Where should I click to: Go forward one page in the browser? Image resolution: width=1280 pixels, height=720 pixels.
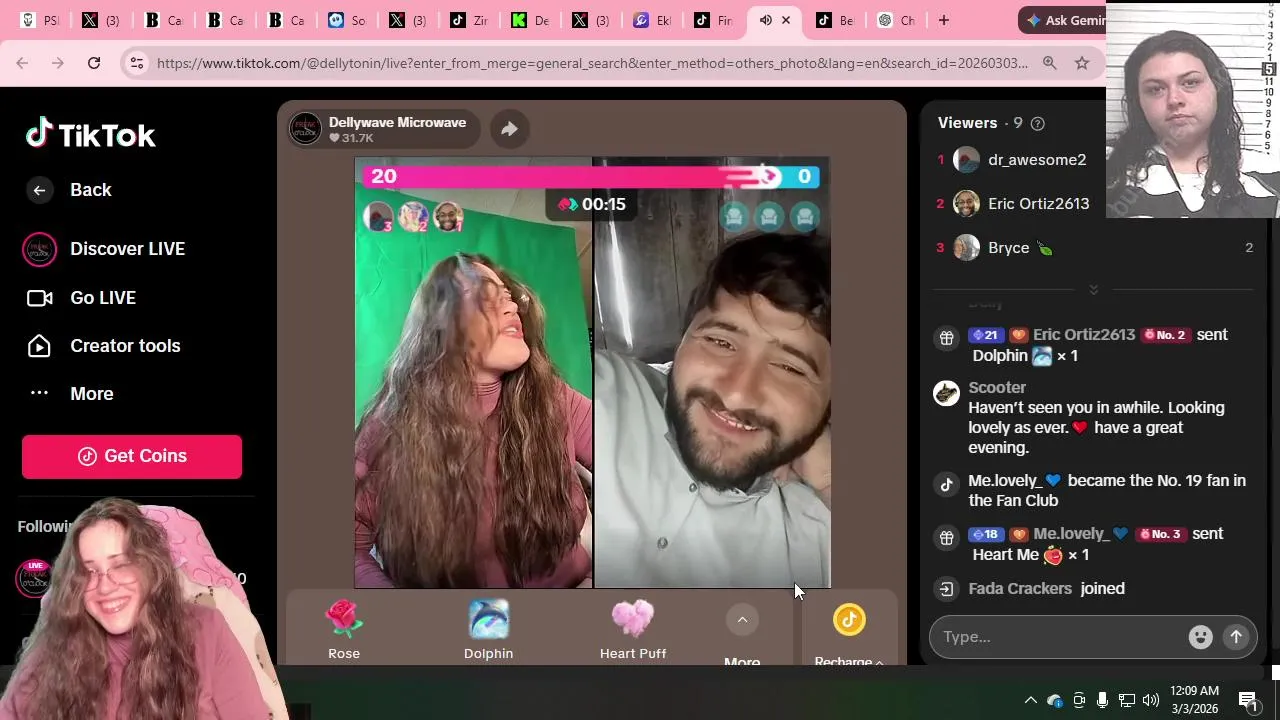point(58,63)
